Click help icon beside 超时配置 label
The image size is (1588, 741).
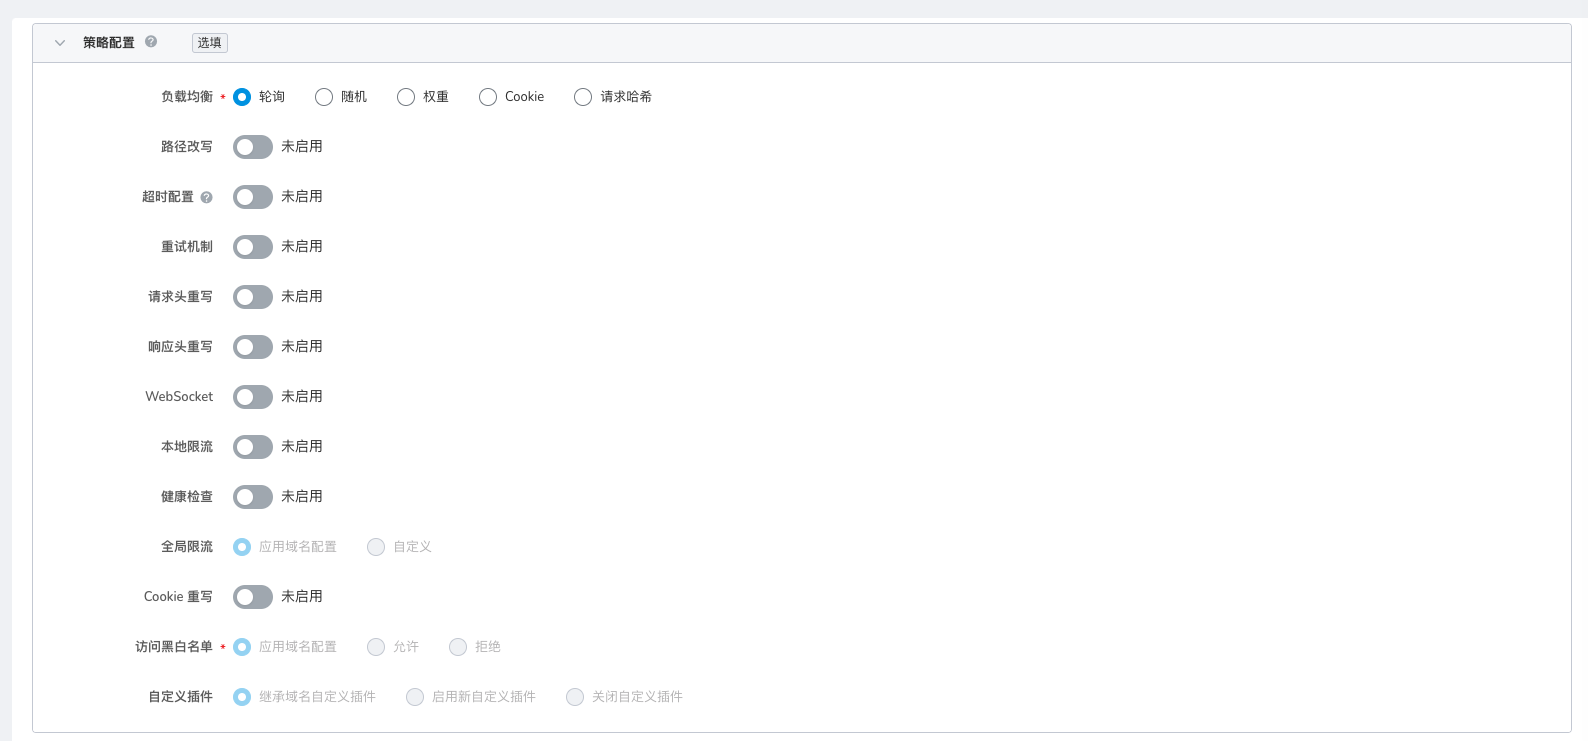coord(206,197)
